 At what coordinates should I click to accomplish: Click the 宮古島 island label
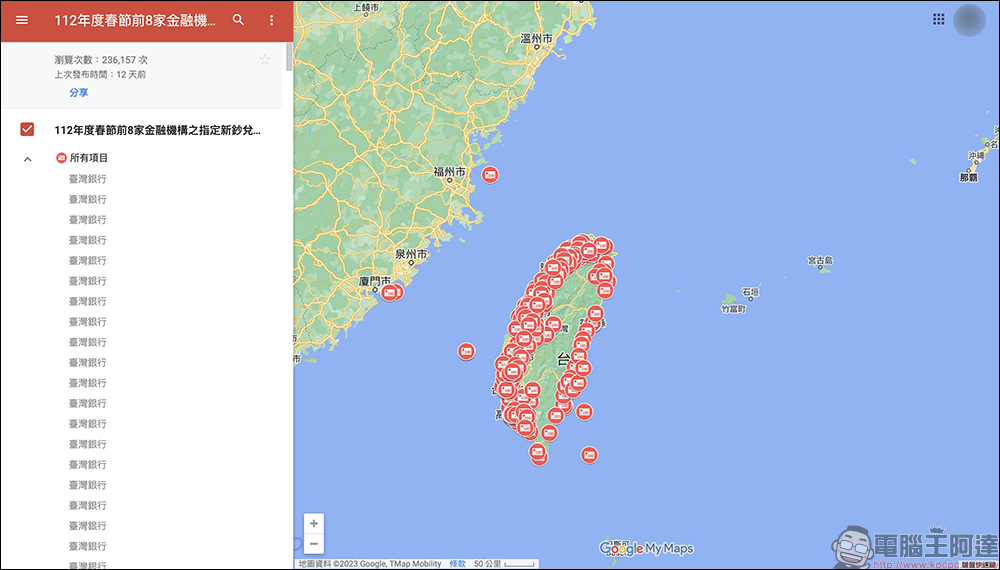(x=820, y=261)
